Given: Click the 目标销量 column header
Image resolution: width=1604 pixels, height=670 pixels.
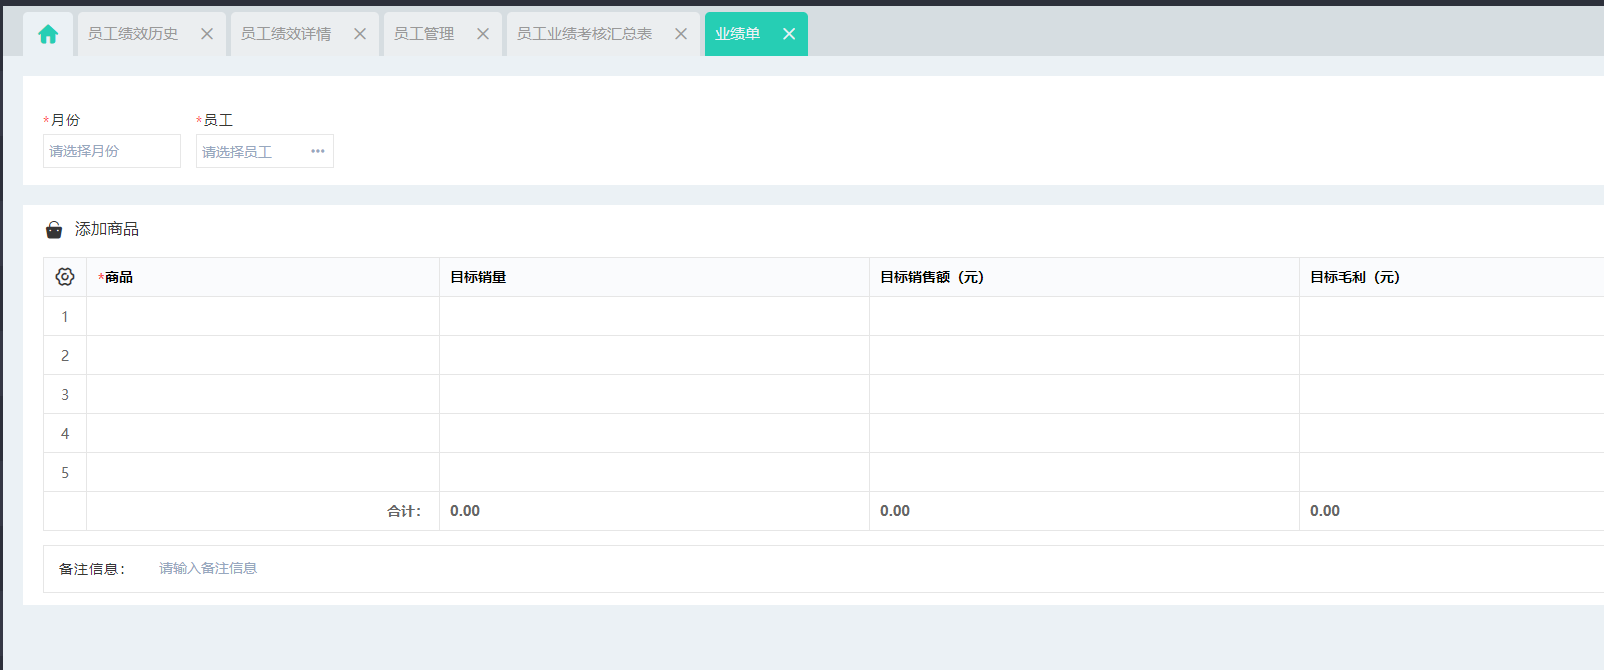Looking at the screenshot, I should pyautogui.click(x=655, y=277).
